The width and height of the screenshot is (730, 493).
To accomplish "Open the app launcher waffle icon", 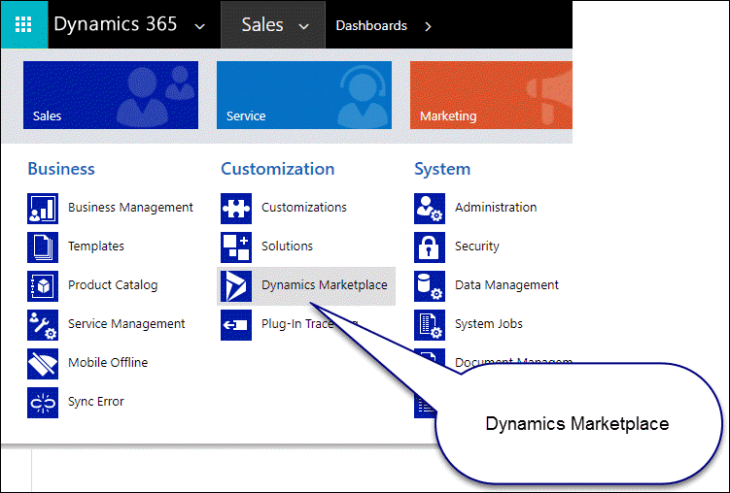I will click(23, 25).
